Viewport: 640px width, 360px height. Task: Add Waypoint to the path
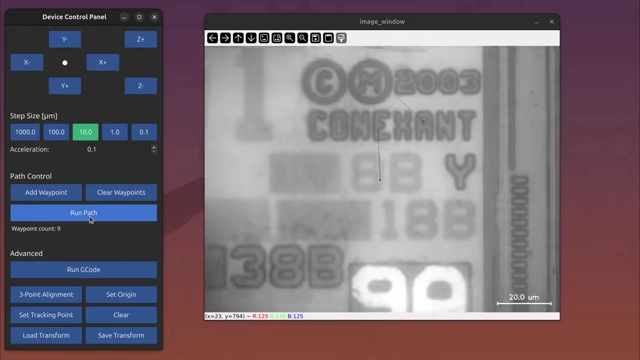46,192
